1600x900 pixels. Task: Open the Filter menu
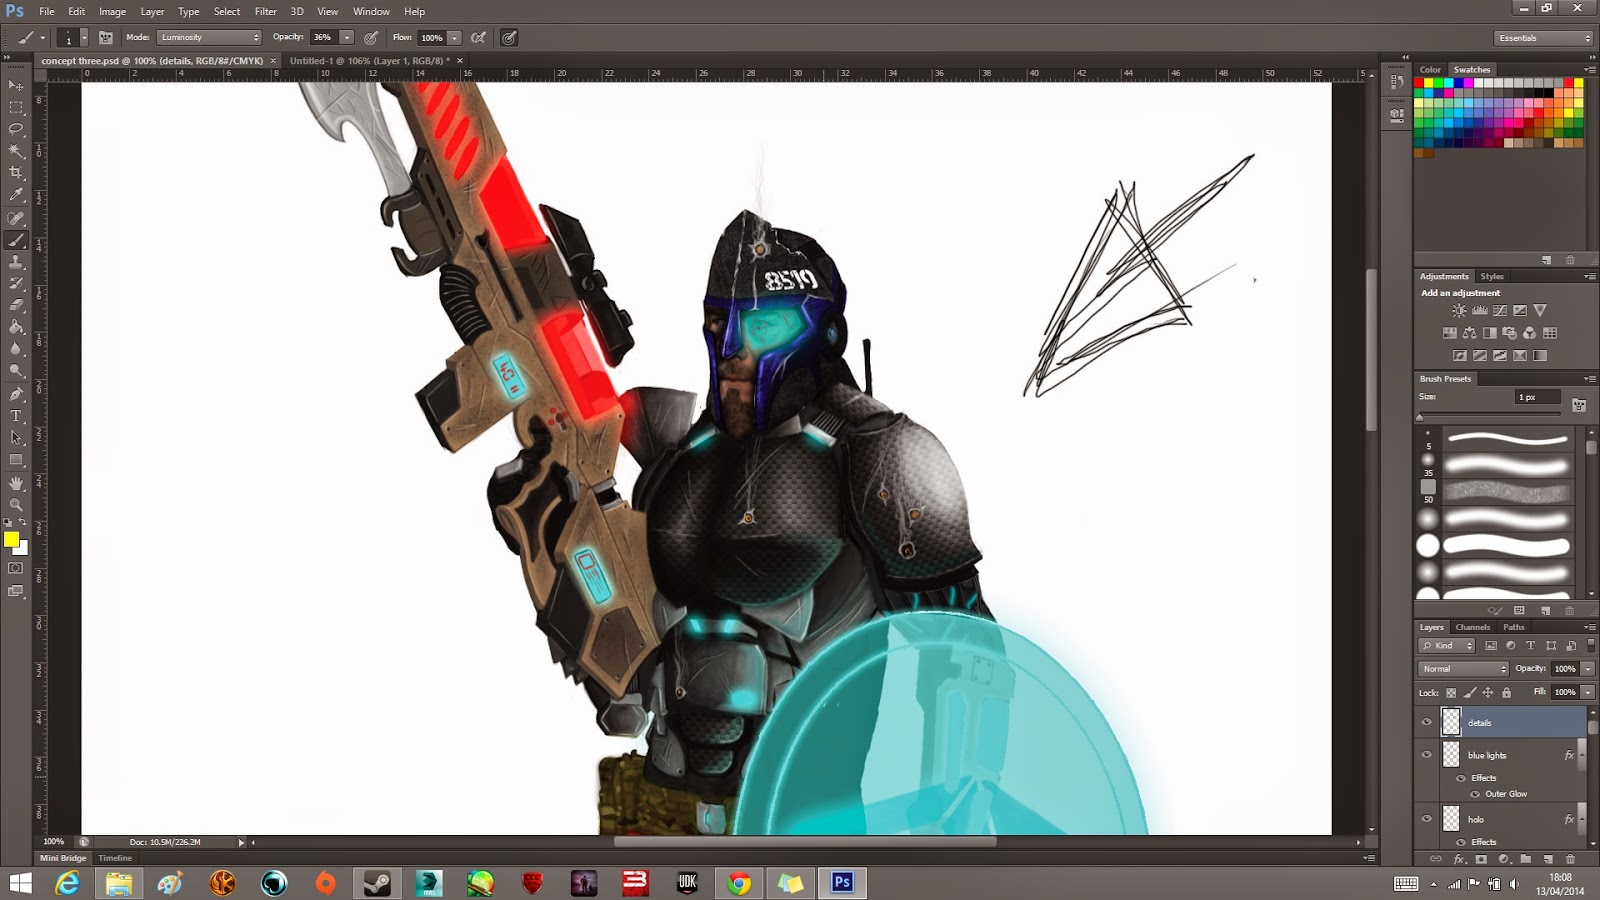click(265, 11)
